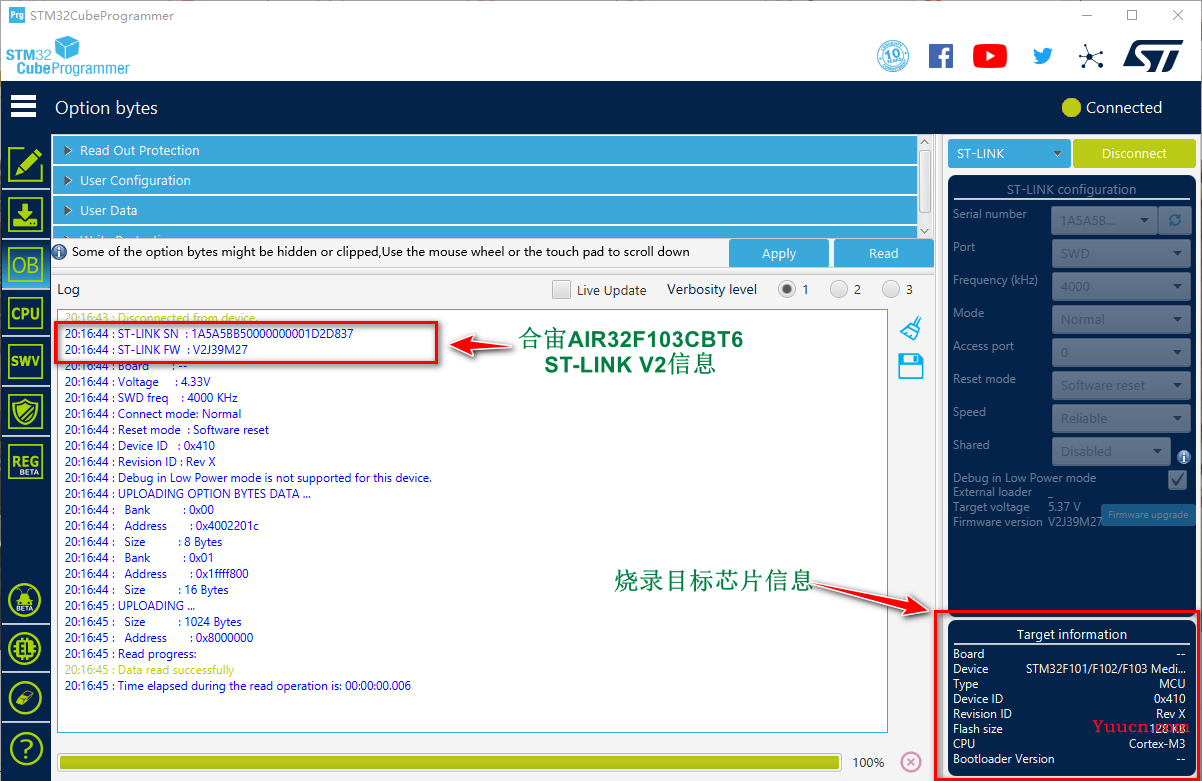Screen dimensions: 1202x781
Task: Click the 'Option bytes' page title
Action: tap(106, 108)
